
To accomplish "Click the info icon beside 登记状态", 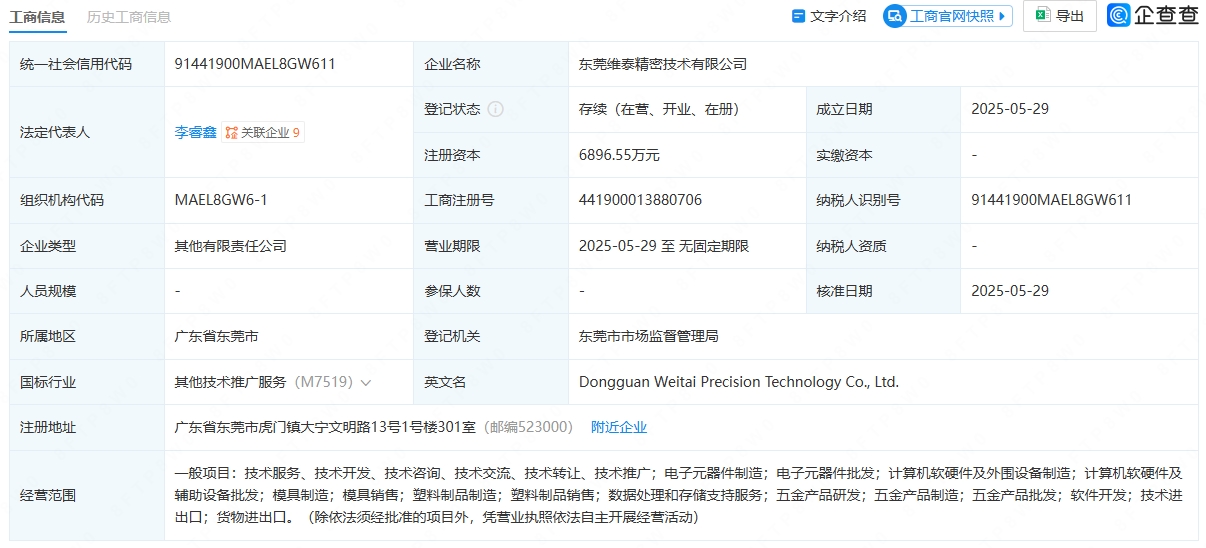I will (x=495, y=109).
